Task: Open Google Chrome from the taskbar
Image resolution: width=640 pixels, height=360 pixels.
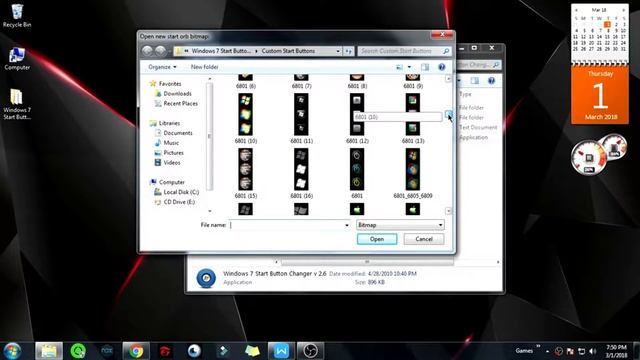Action: click(x=136, y=351)
